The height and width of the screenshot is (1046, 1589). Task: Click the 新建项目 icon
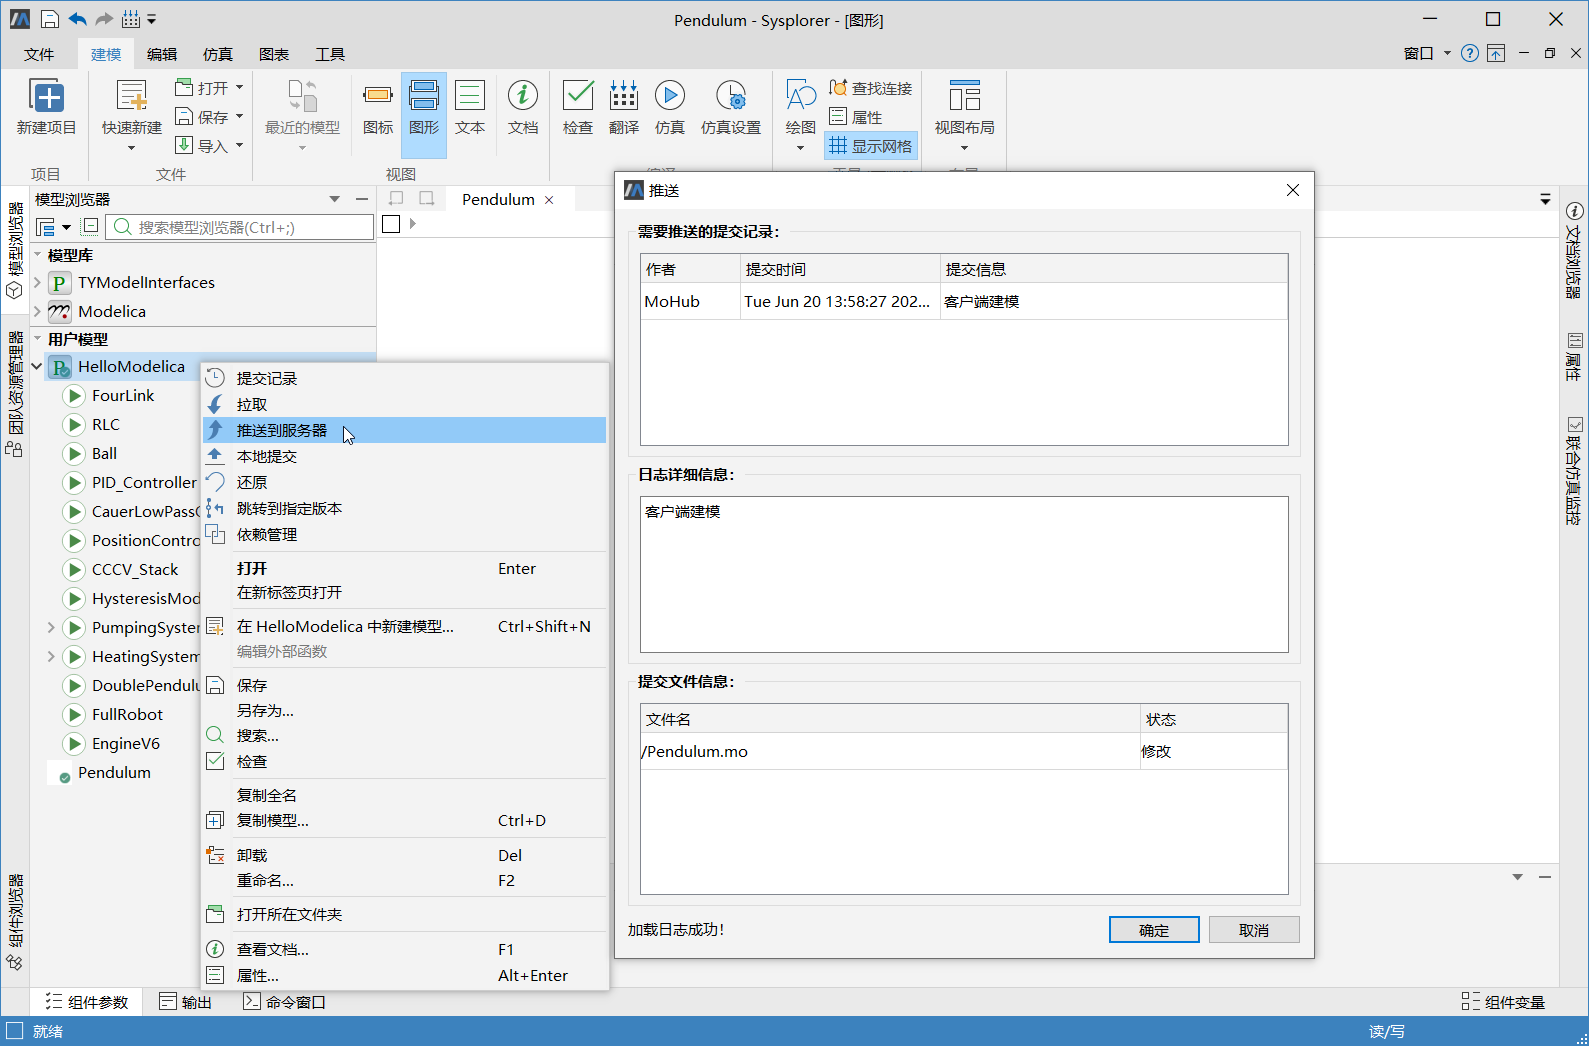pos(47,97)
